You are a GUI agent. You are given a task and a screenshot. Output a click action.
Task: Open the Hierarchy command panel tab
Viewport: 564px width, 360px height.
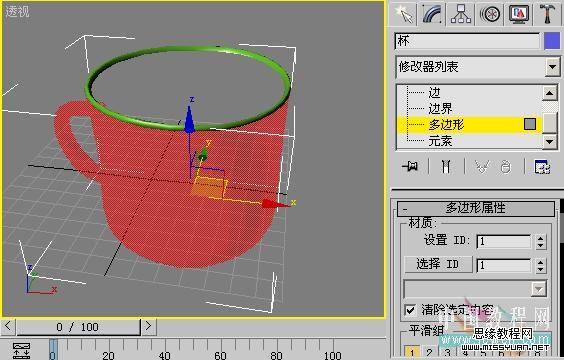tap(460, 14)
